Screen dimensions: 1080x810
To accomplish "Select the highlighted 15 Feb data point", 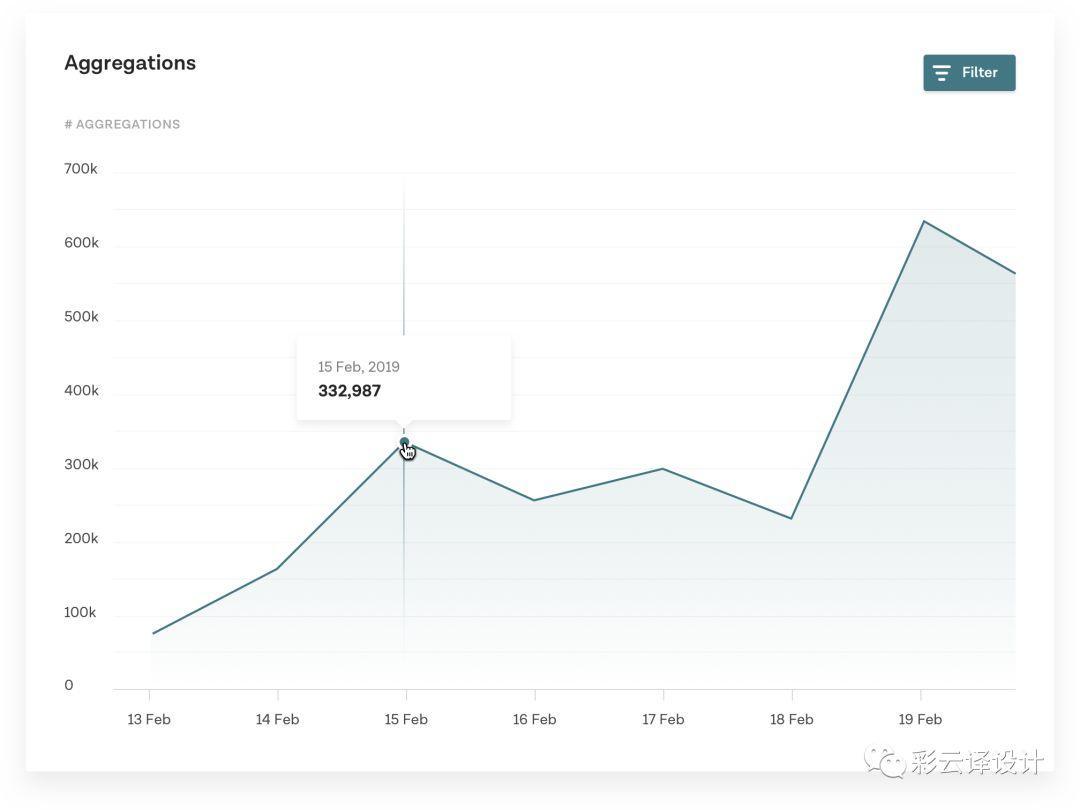I will [405, 442].
